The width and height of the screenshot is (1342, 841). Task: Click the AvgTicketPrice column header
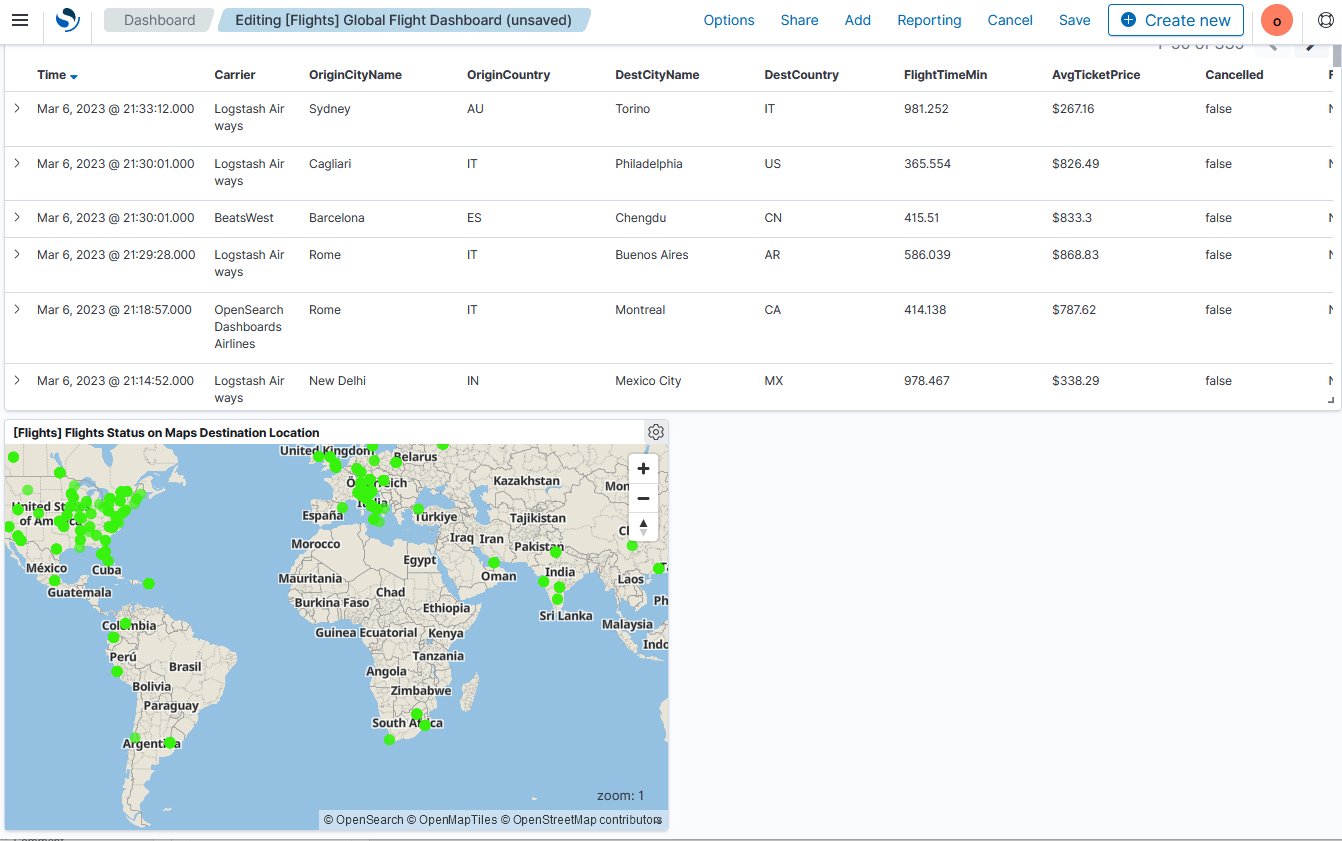coord(1096,75)
